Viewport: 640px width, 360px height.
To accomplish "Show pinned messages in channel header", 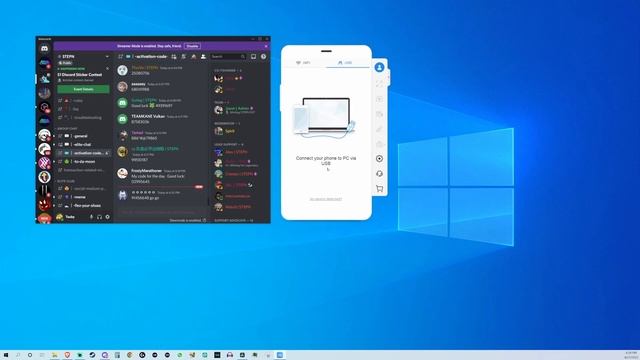I will 193,56.
